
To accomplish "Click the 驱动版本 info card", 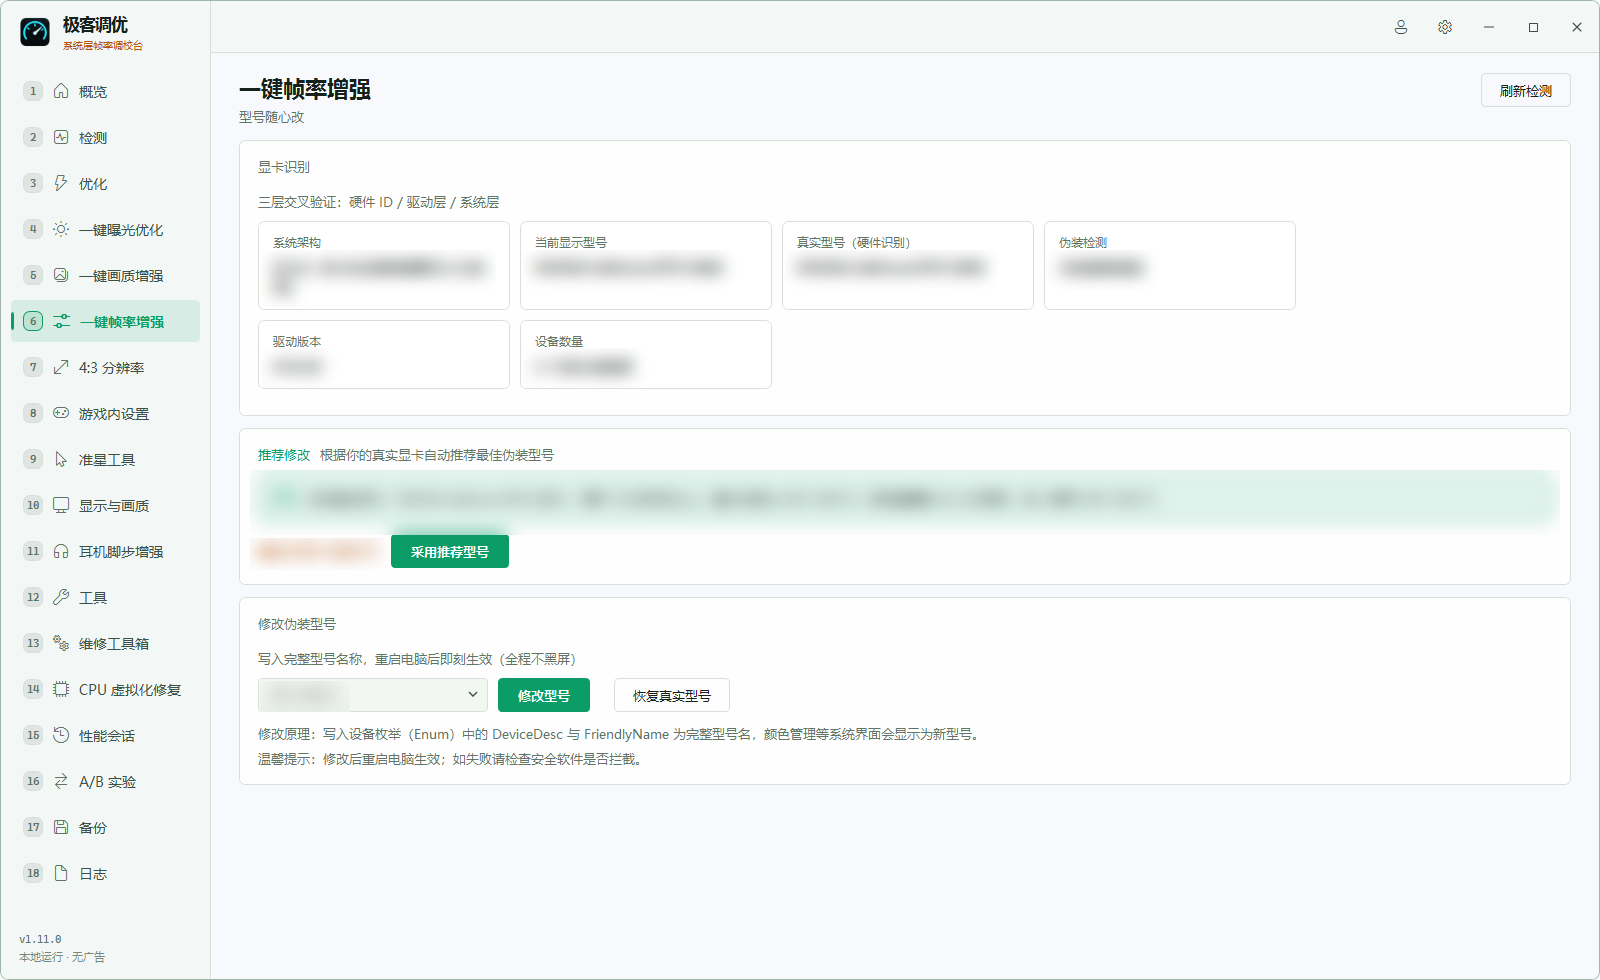I will (384, 354).
